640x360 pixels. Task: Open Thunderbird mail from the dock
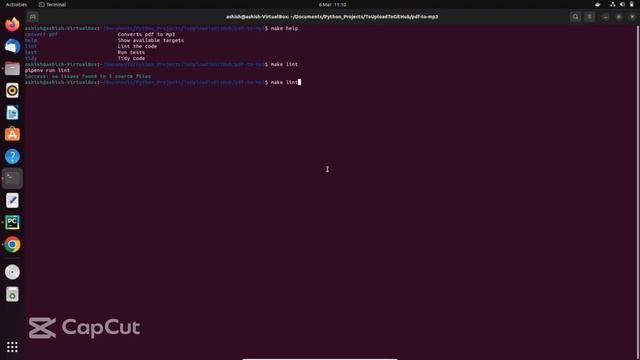[12, 46]
